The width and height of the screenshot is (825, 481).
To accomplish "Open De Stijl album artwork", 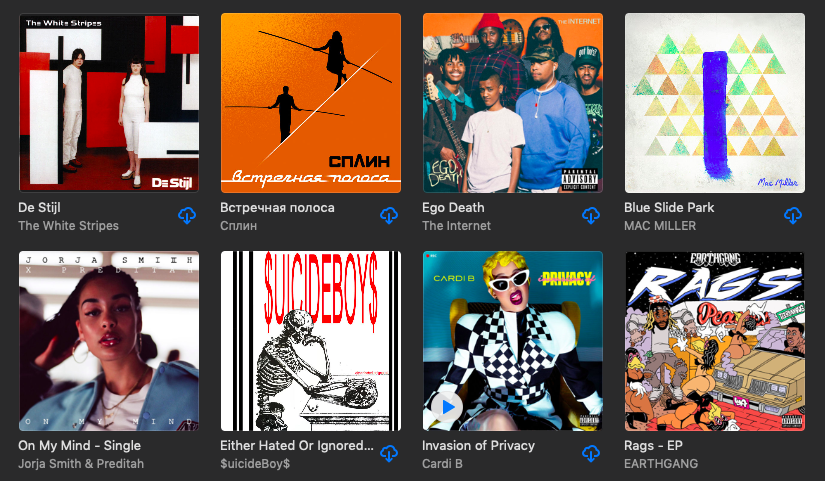I will coord(109,103).
